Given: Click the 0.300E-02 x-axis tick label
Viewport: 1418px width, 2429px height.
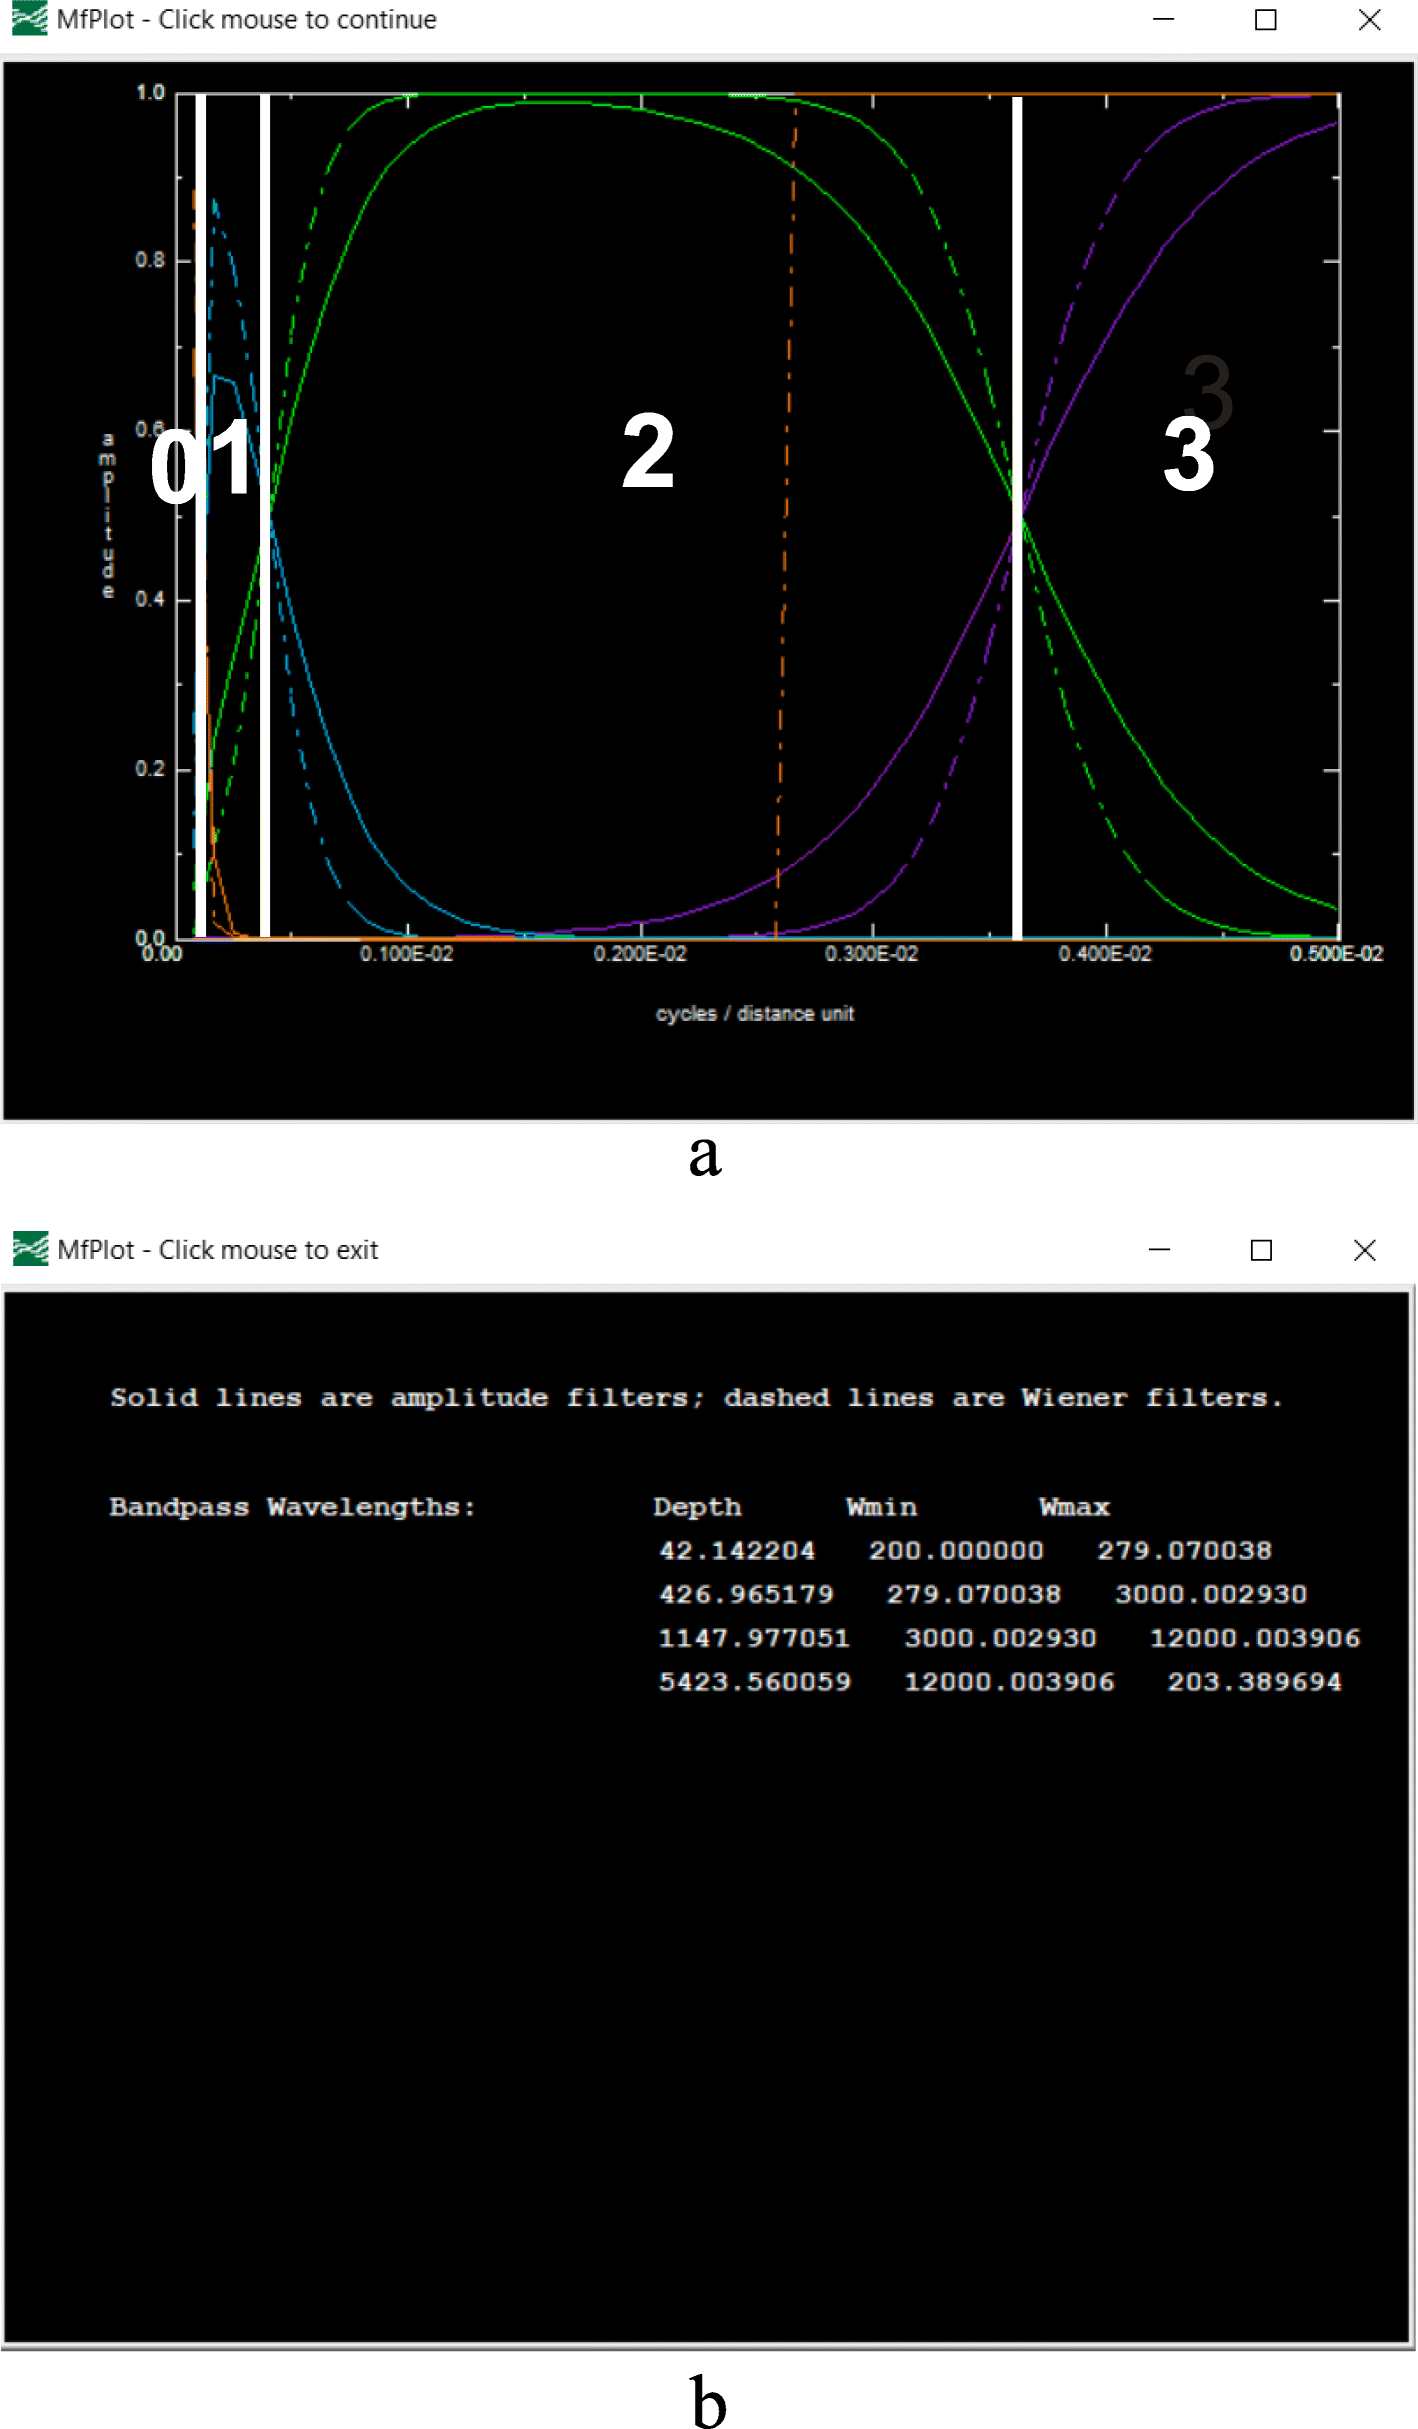Looking at the screenshot, I should (x=871, y=954).
